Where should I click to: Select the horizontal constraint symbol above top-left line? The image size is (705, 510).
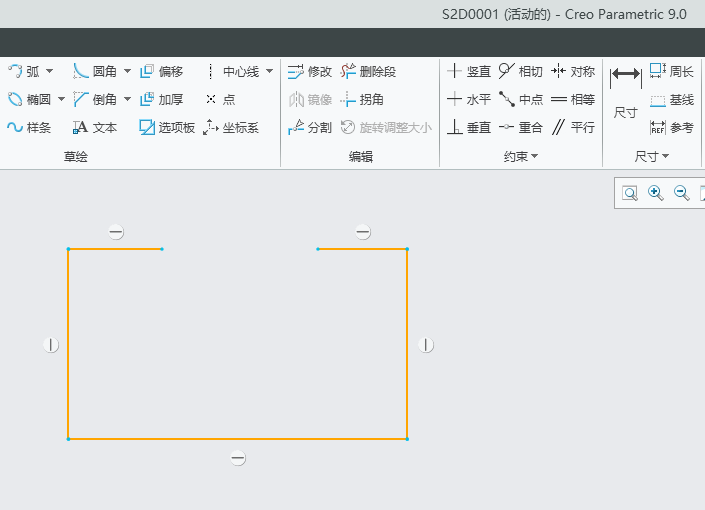[x=116, y=233]
